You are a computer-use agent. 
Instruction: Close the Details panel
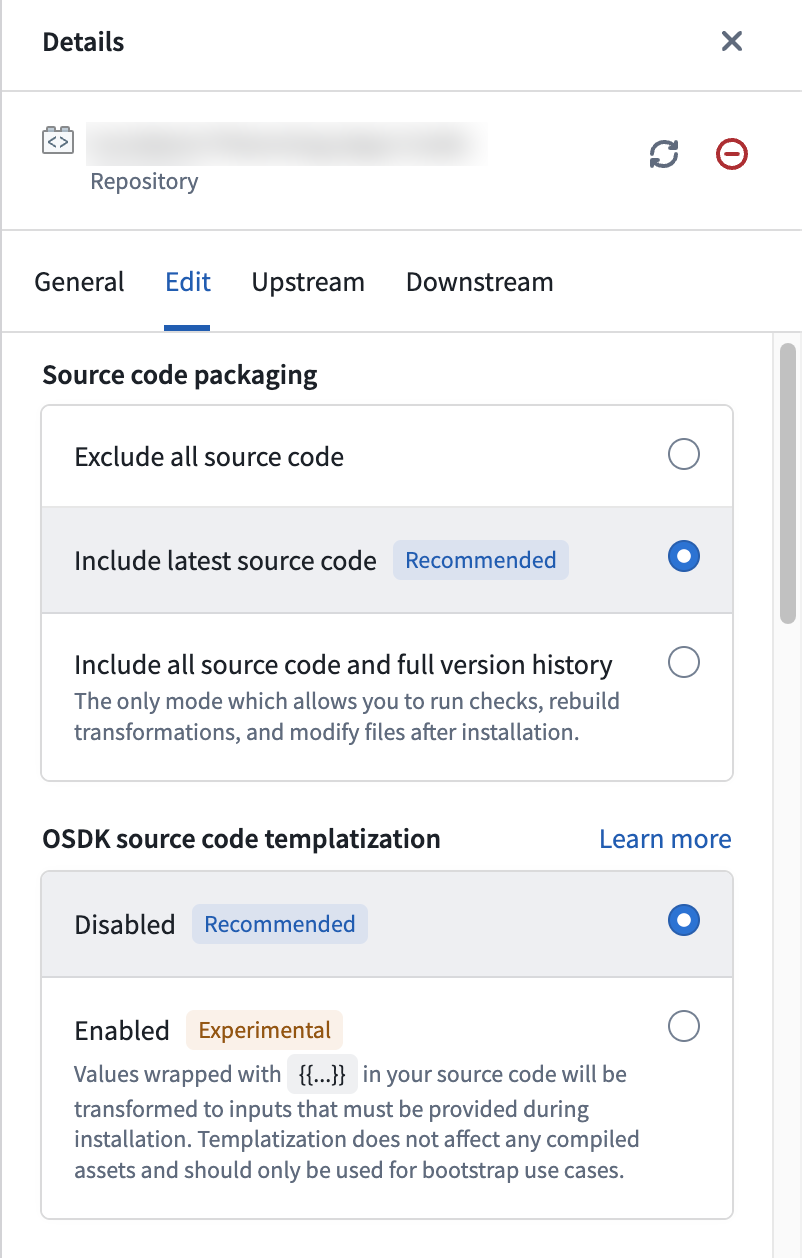732,41
